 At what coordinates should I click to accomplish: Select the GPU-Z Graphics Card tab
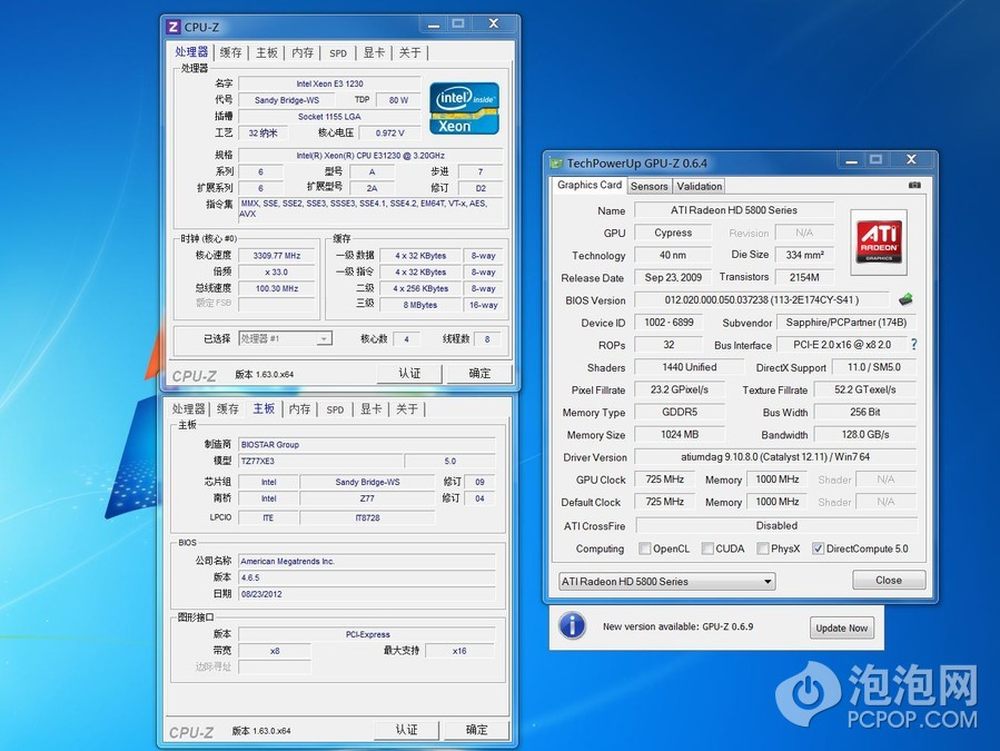point(589,185)
